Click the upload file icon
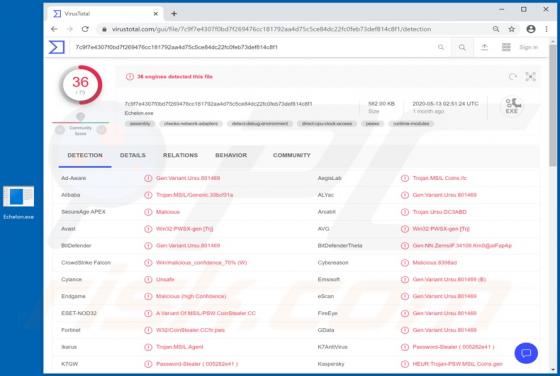Screen dimensions: 560x376 point(484,47)
